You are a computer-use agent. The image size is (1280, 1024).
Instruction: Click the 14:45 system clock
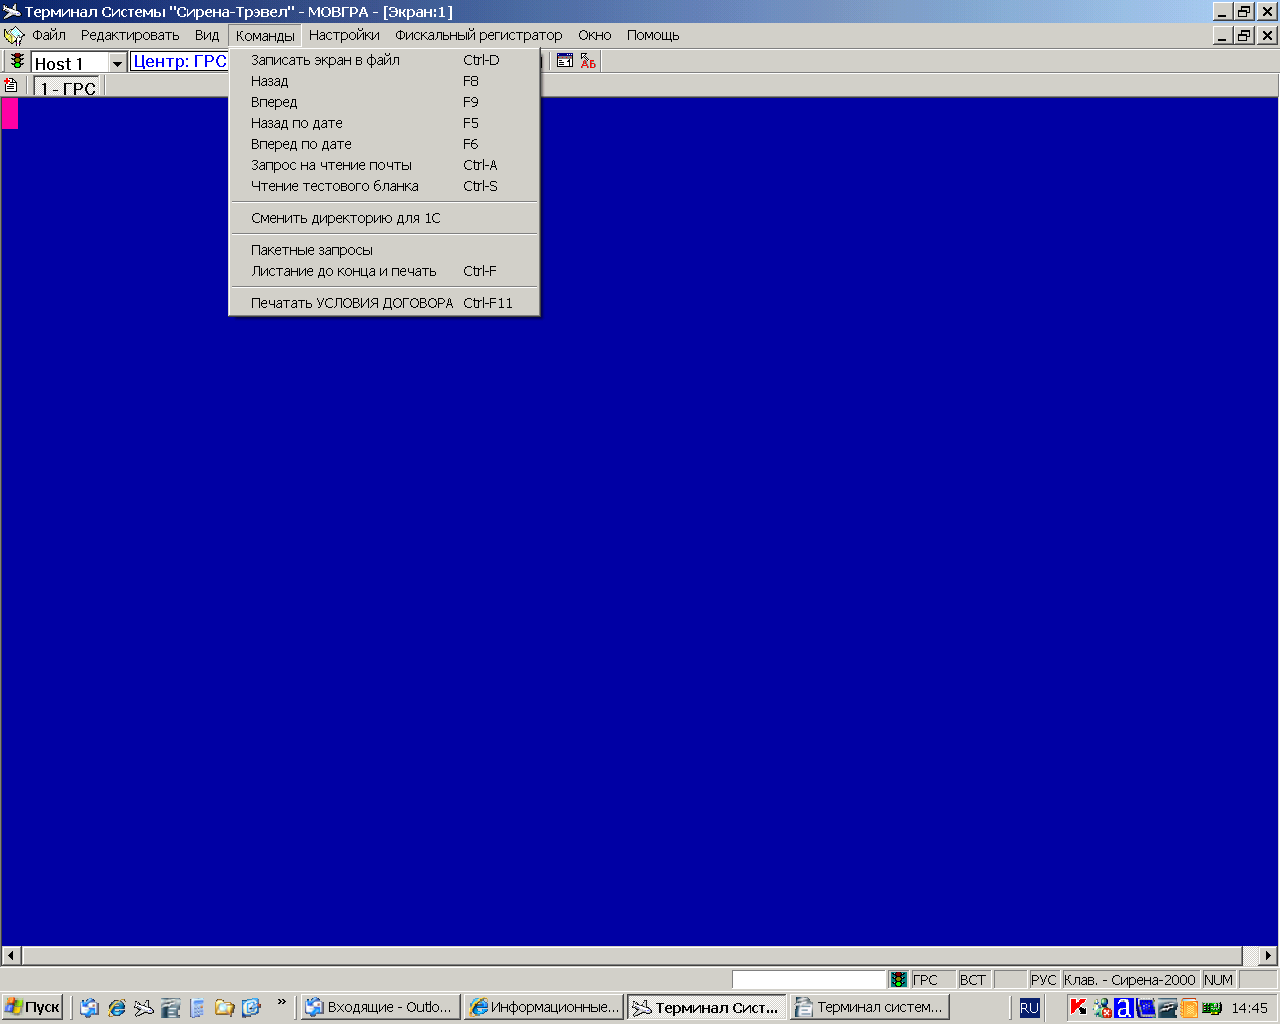(x=1249, y=1007)
